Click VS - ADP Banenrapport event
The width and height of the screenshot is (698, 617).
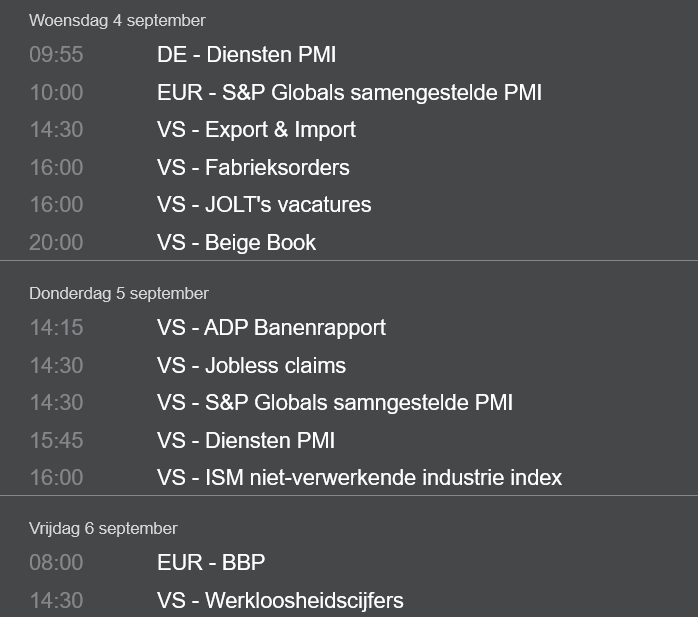[271, 328]
